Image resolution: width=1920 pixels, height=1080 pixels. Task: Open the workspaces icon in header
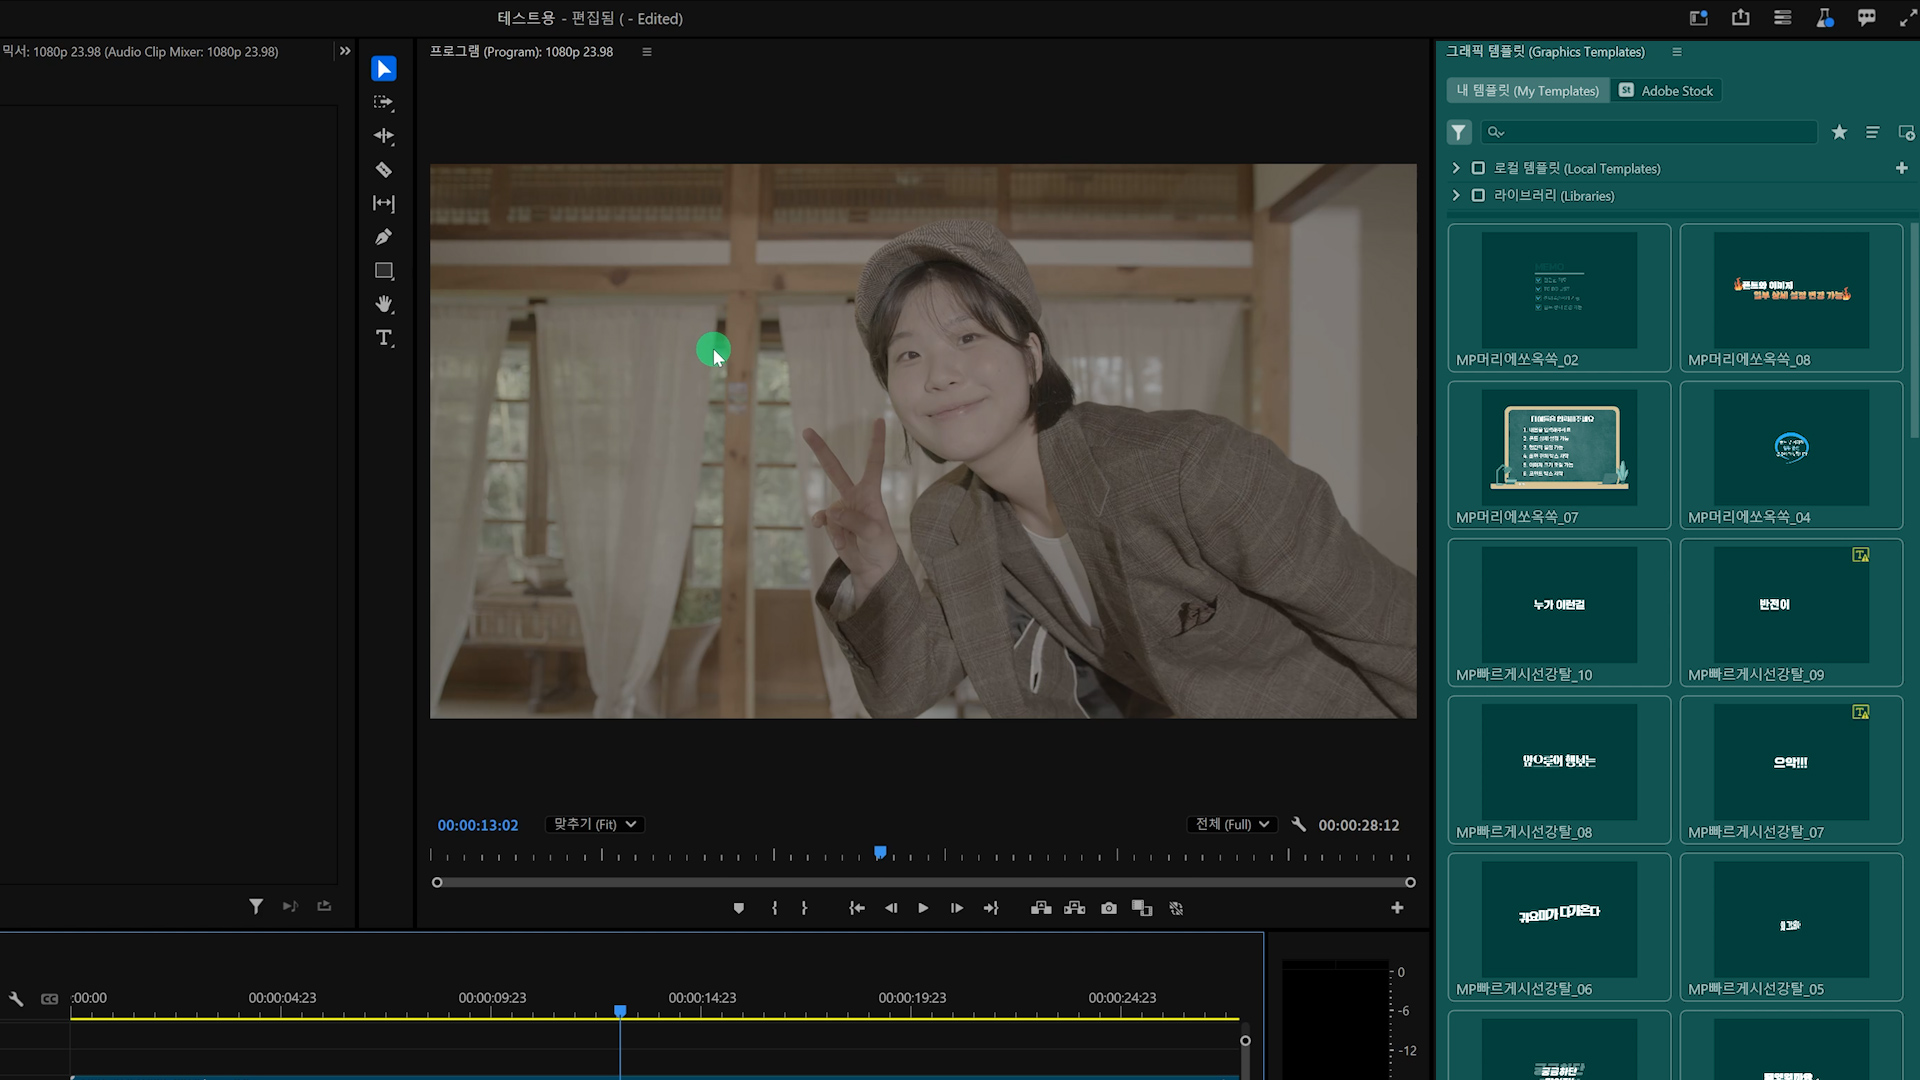(1699, 18)
